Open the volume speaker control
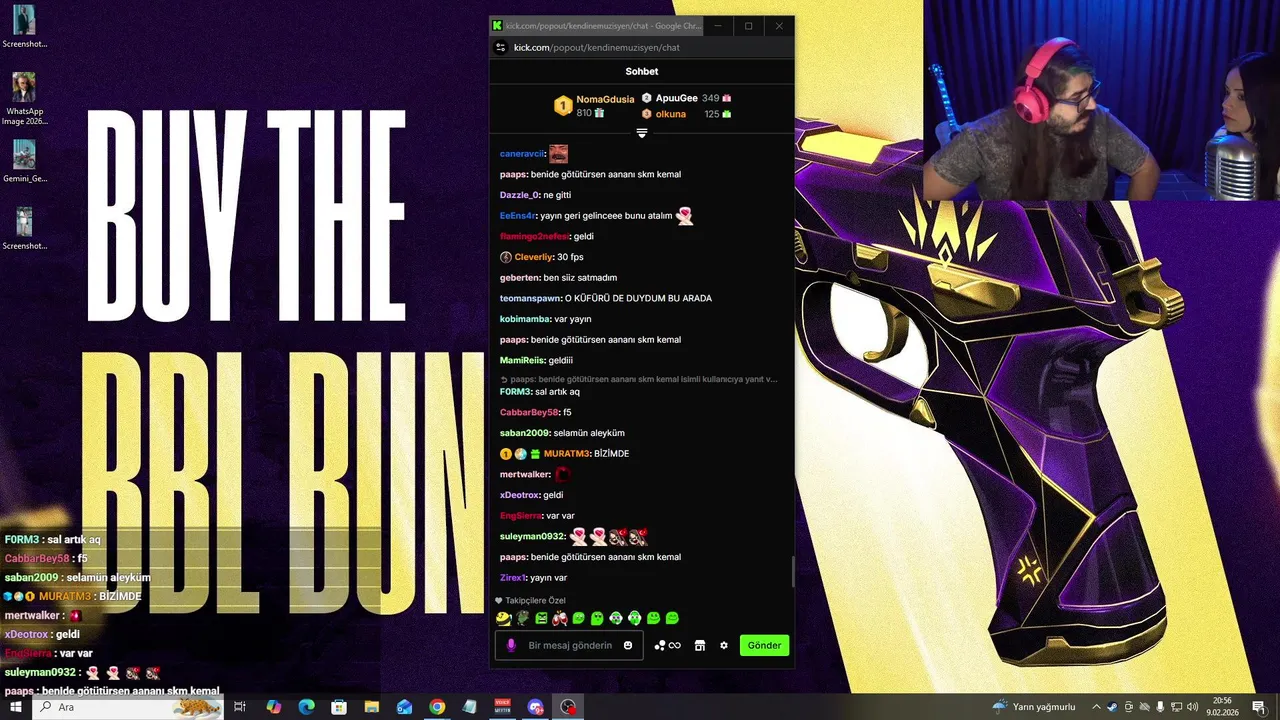This screenshot has width=1280, height=720. coord(1192,707)
